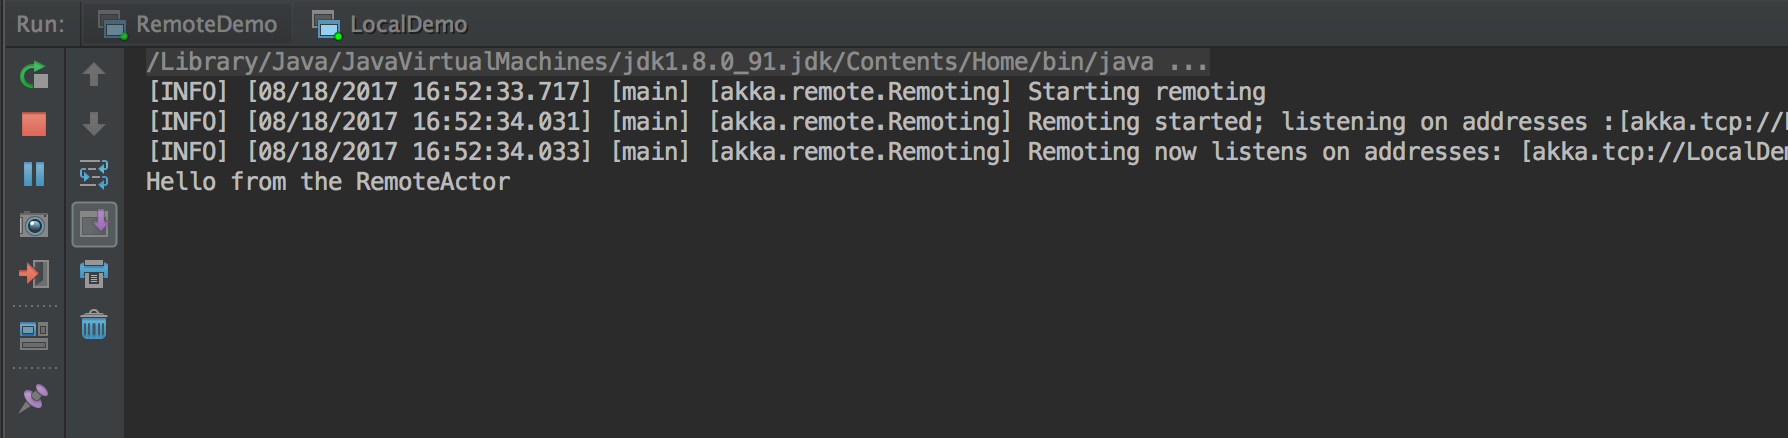Click the 'Remoting now listens' log line
Viewport: 1788px width, 438px height.
(x=966, y=152)
